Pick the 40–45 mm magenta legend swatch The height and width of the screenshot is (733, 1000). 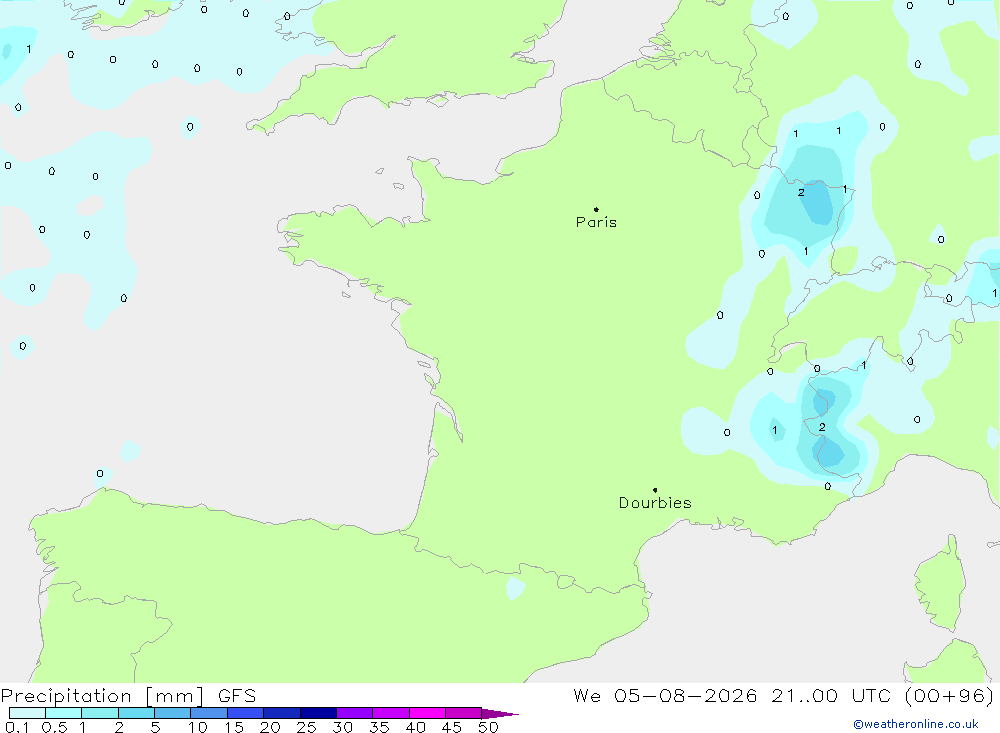(x=427, y=713)
